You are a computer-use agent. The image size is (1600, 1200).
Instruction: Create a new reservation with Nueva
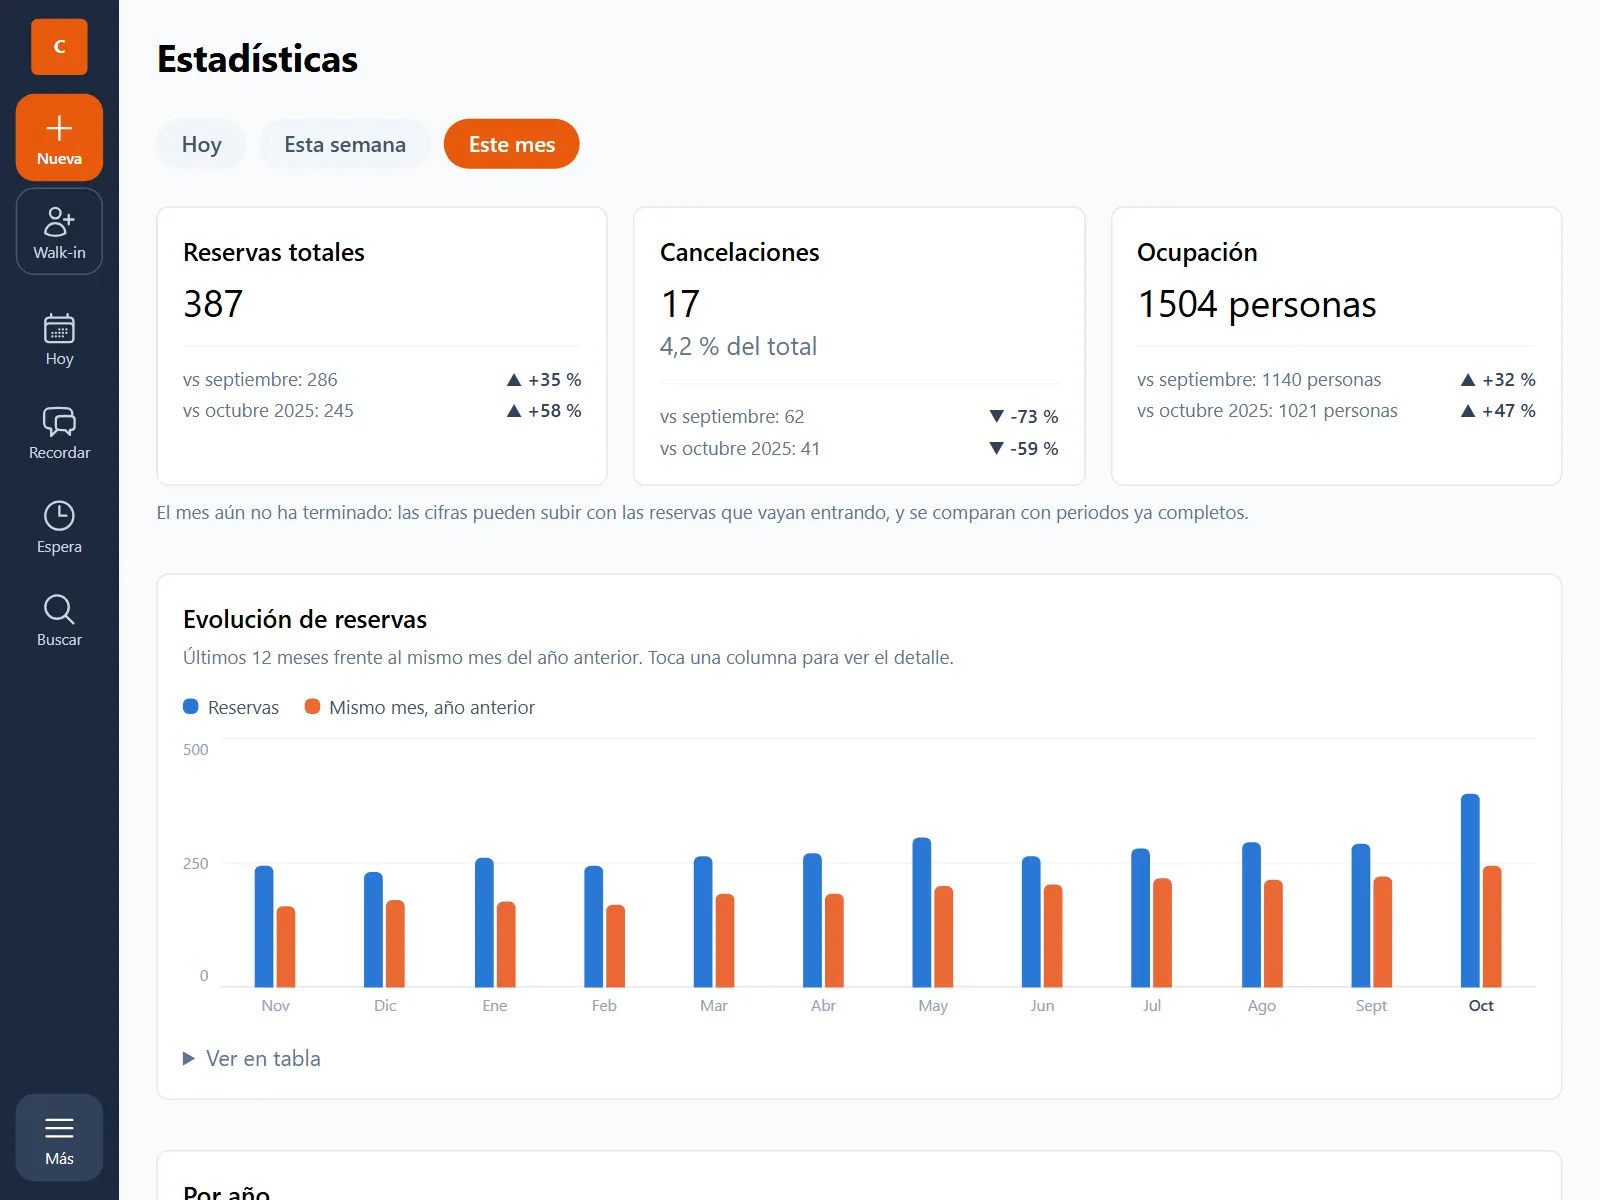59,138
